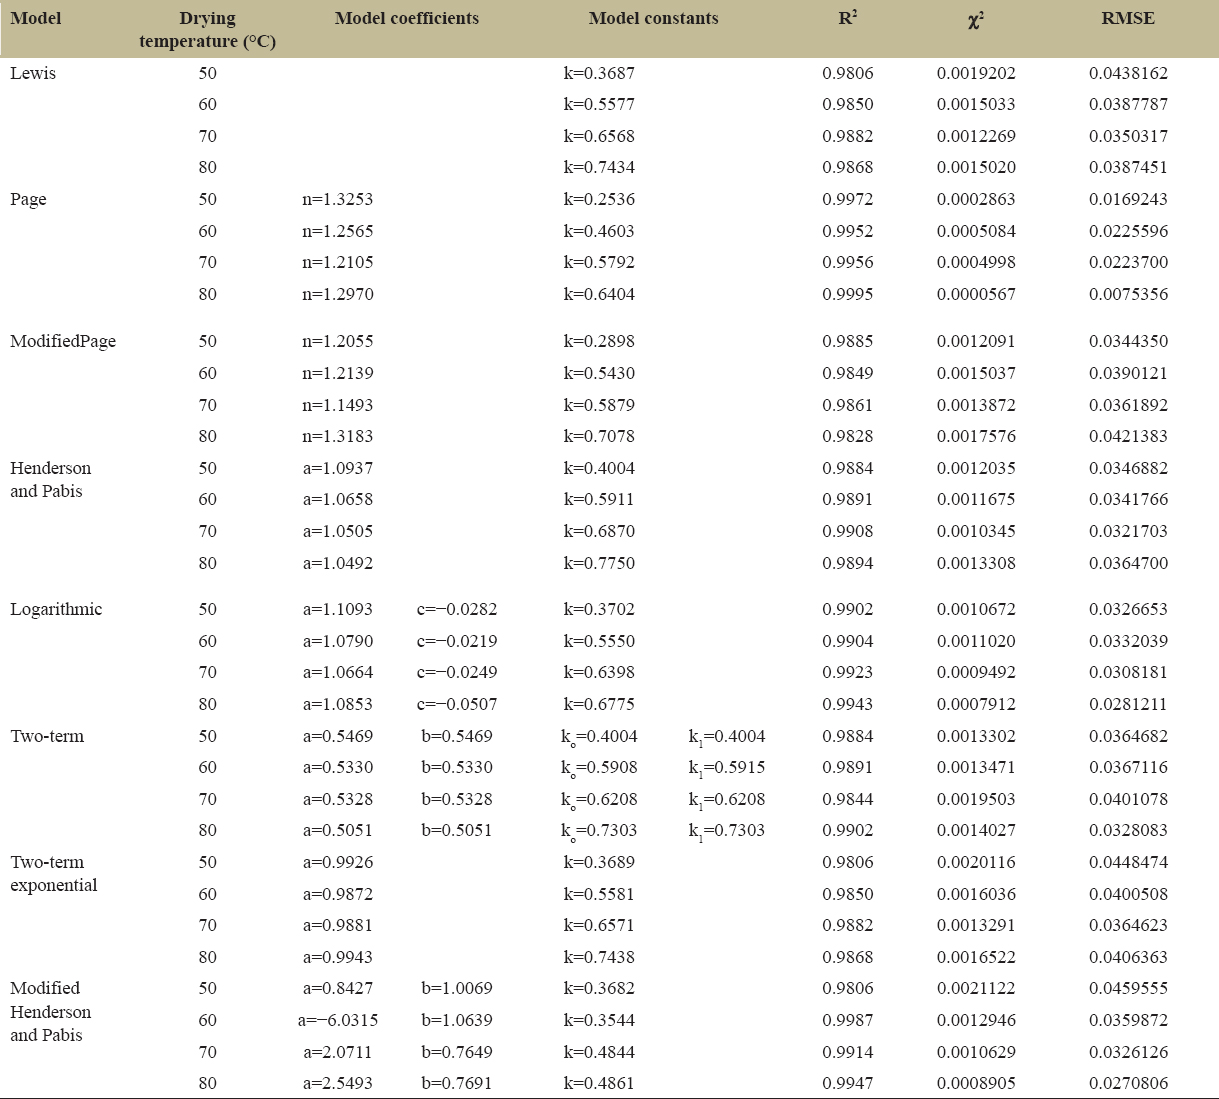Select the n=1.3253 coefficient cell
The image size is (1219, 1099).
[338, 199]
